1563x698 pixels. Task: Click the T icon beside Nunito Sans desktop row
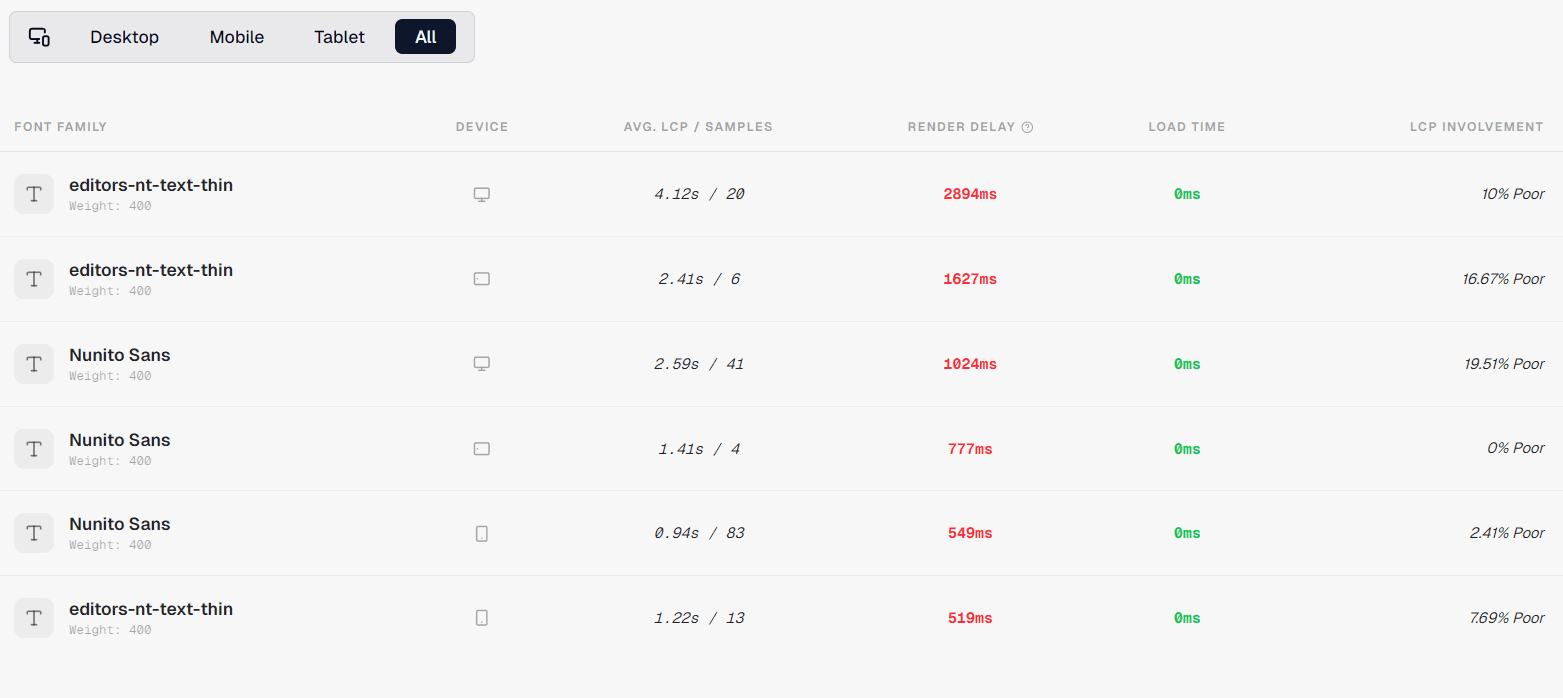tap(33, 363)
